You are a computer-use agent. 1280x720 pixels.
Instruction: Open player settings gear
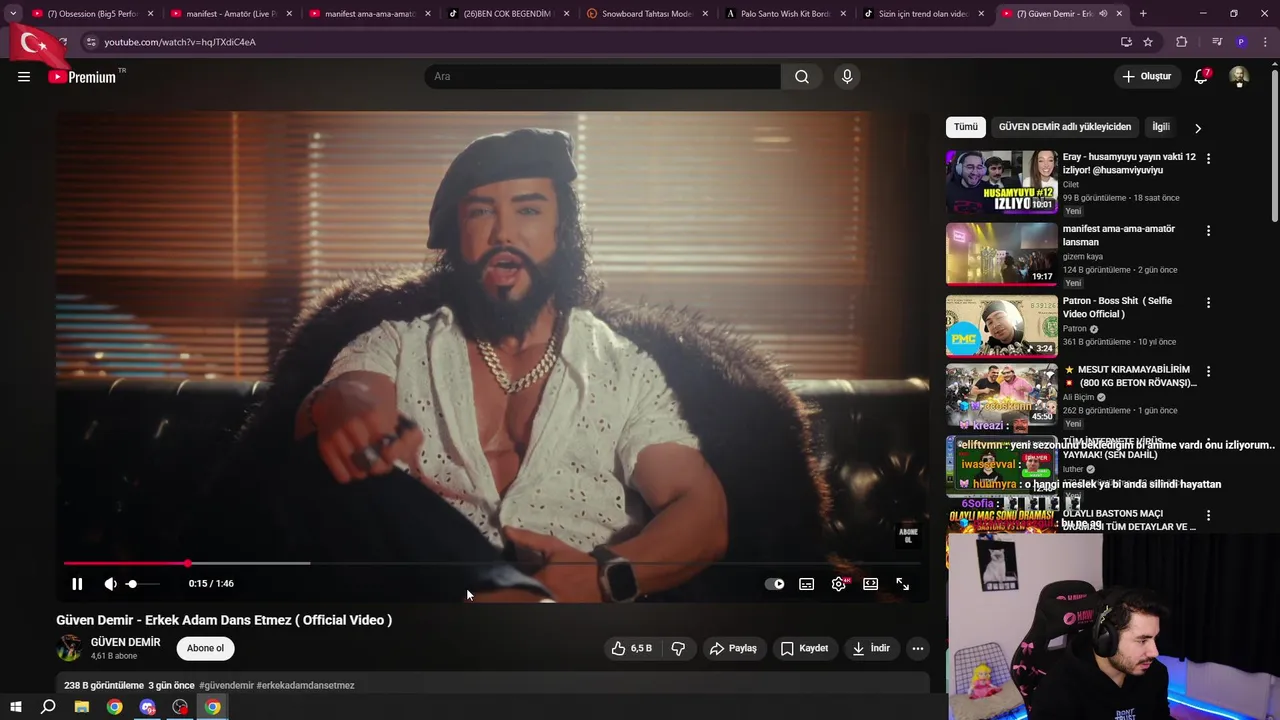[839, 584]
